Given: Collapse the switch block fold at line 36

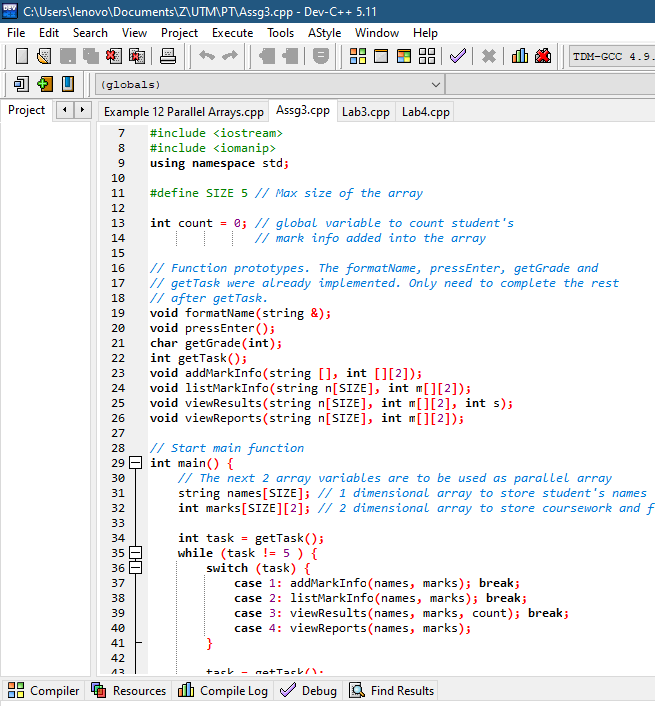Looking at the screenshot, I should [136, 568].
